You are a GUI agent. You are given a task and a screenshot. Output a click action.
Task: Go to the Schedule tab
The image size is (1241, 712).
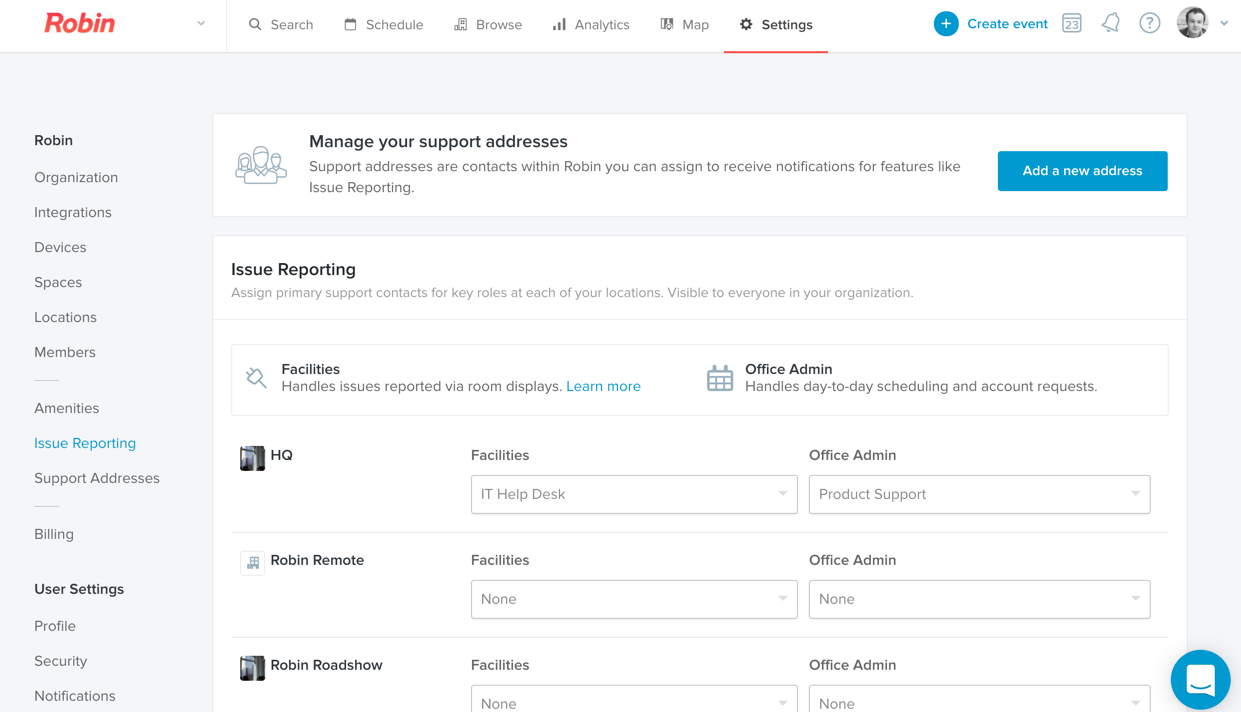coord(383,25)
